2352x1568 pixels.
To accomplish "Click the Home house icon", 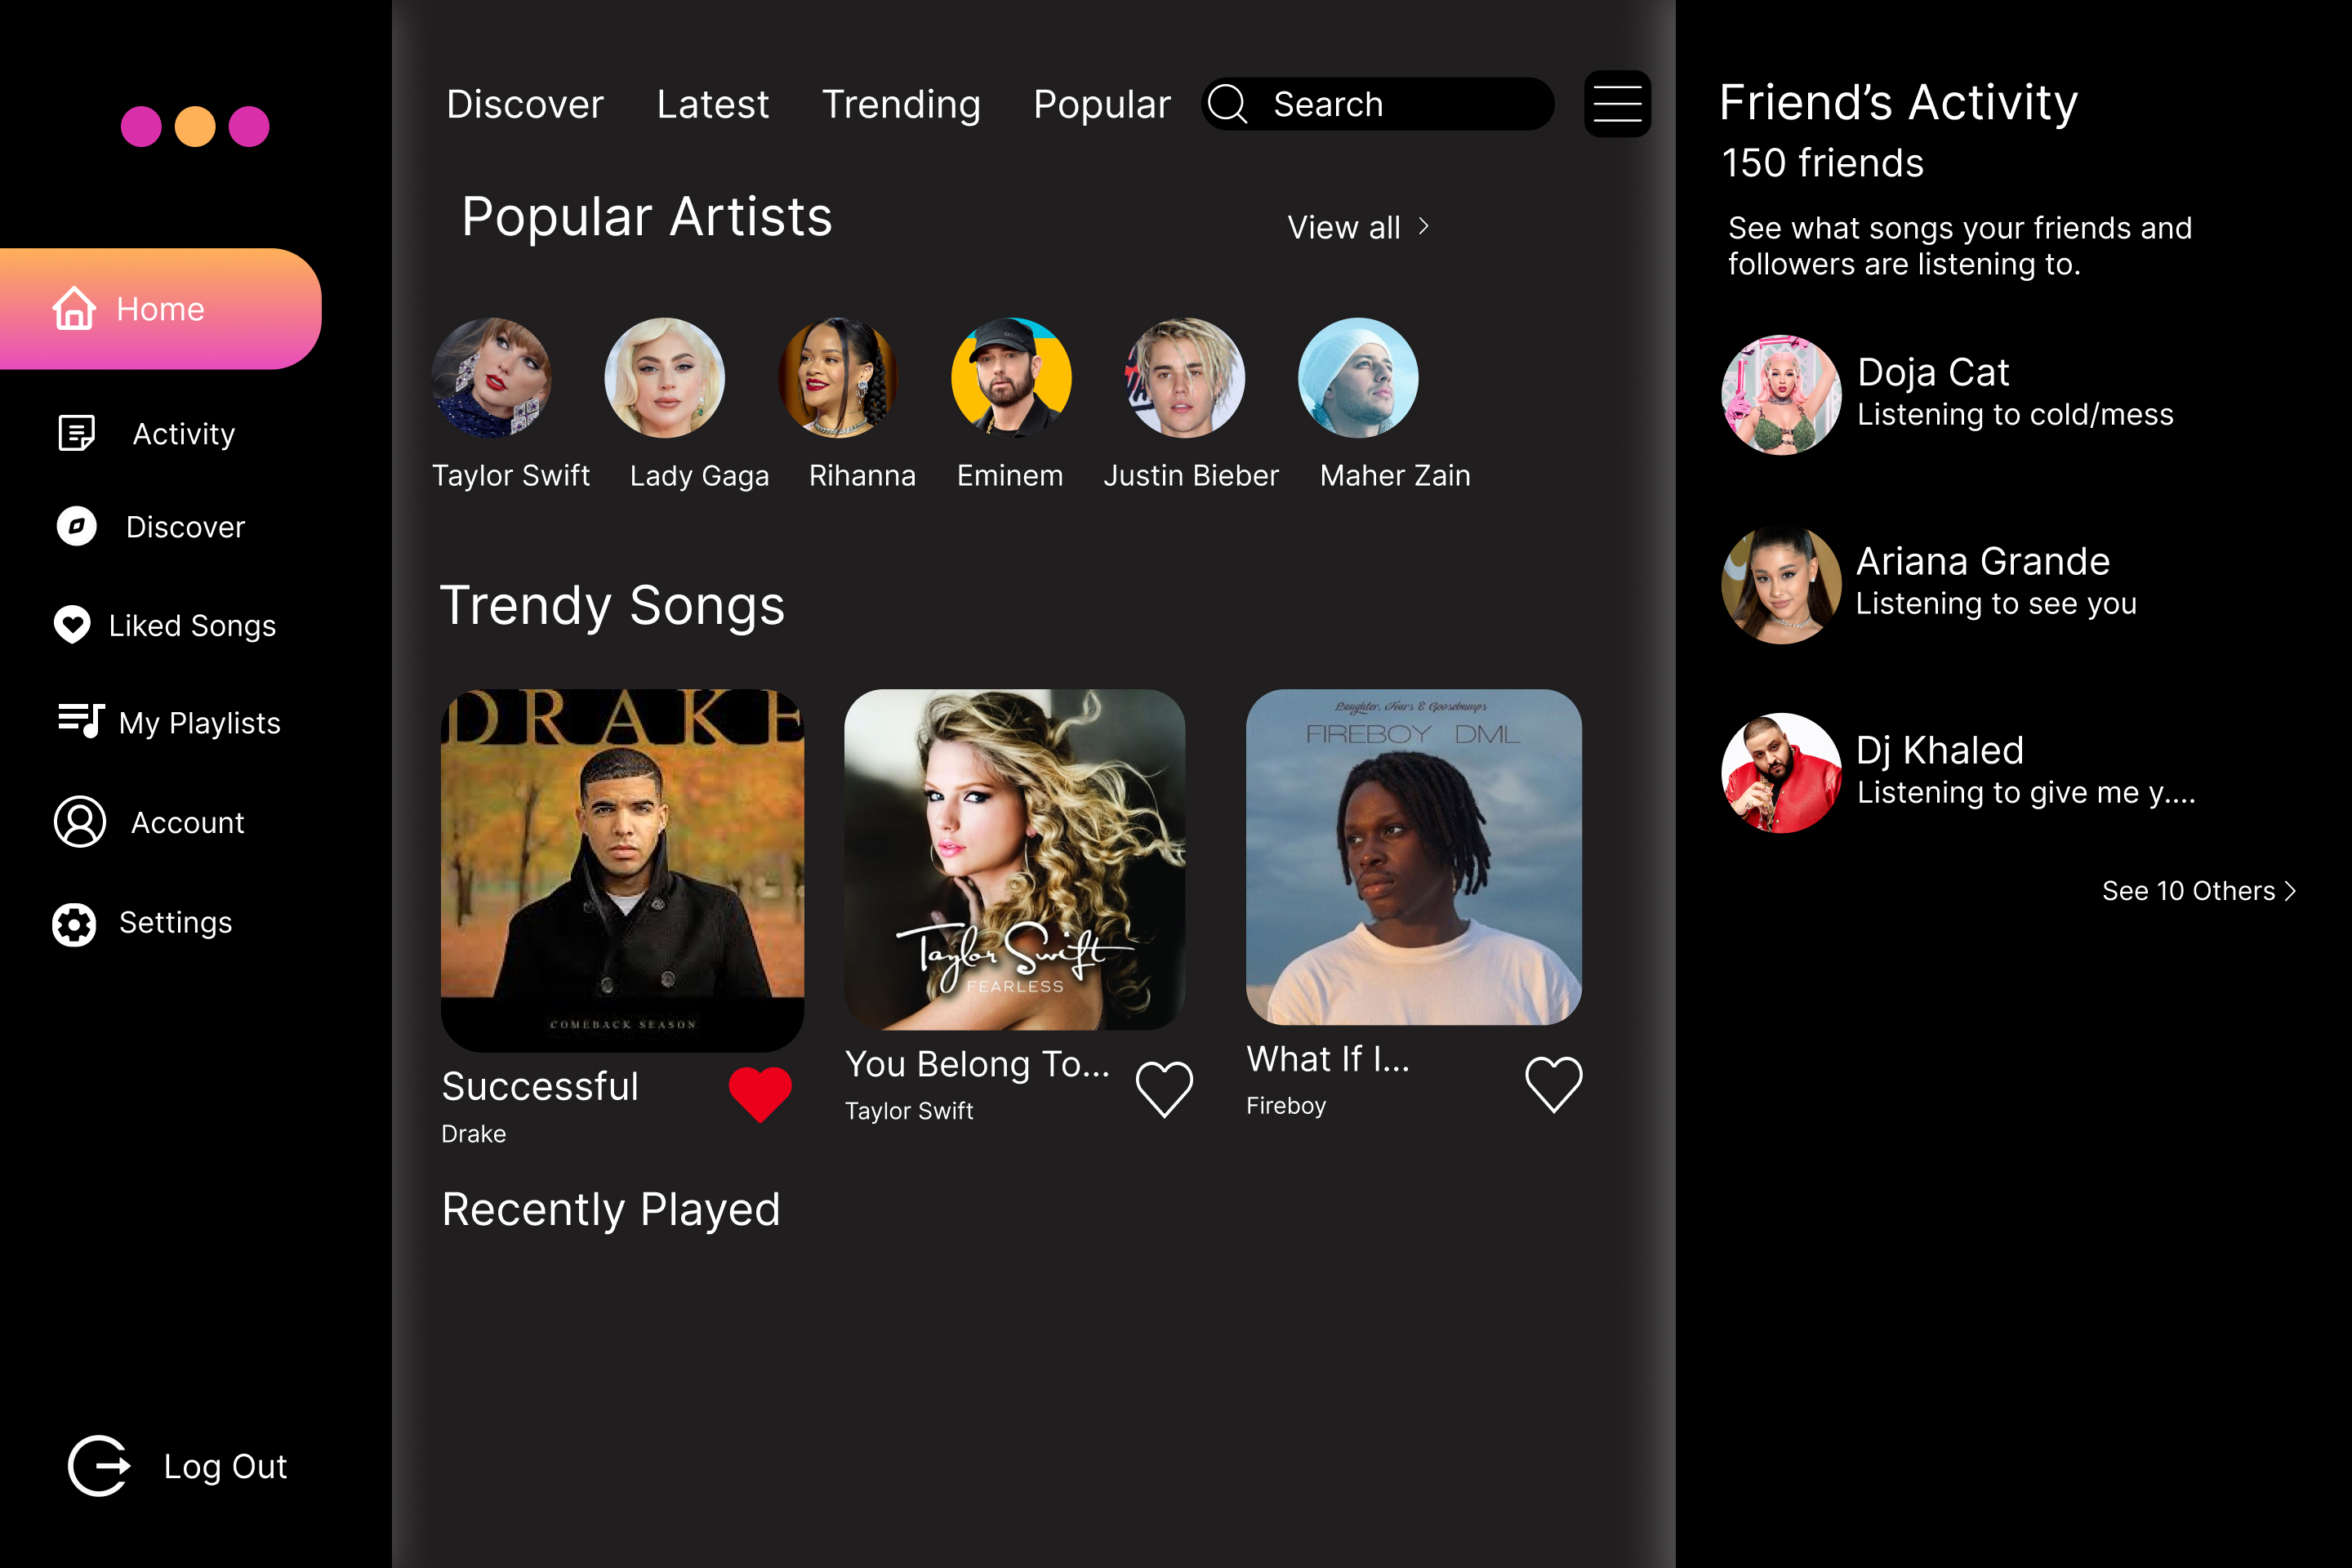I will 74,308.
